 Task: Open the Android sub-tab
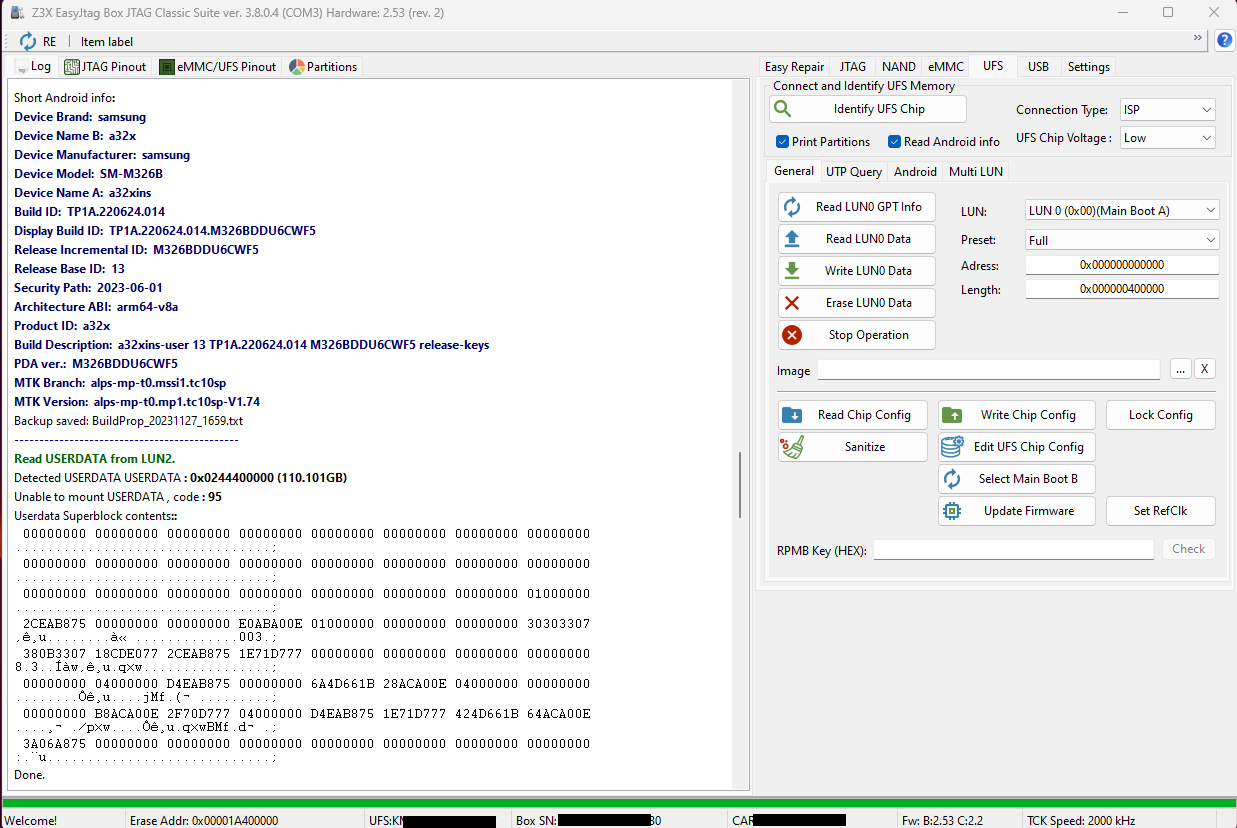click(x=915, y=172)
